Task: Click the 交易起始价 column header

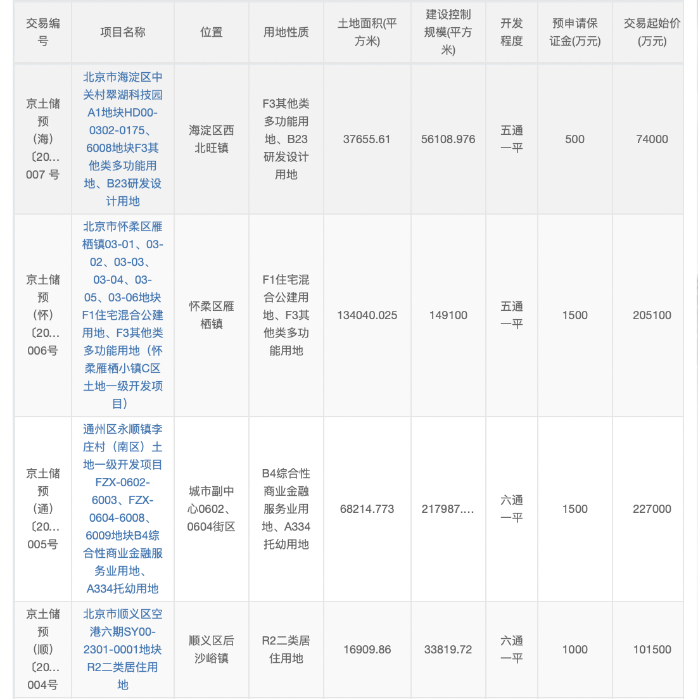Action: click(652, 32)
